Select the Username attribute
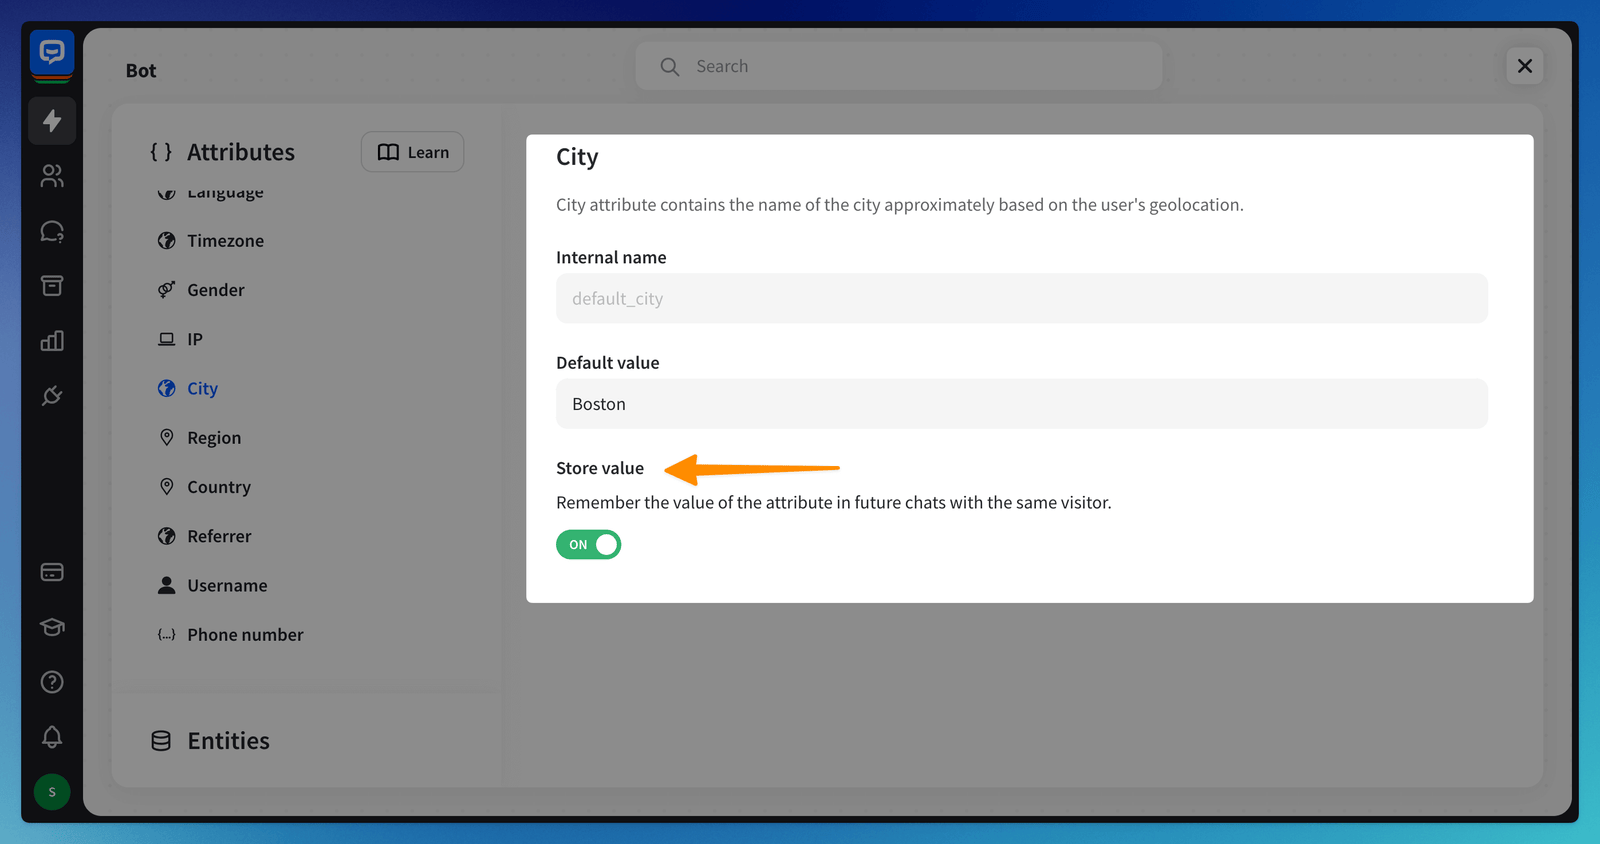This screenshot has height=844, width=1600. coord(227,586)
